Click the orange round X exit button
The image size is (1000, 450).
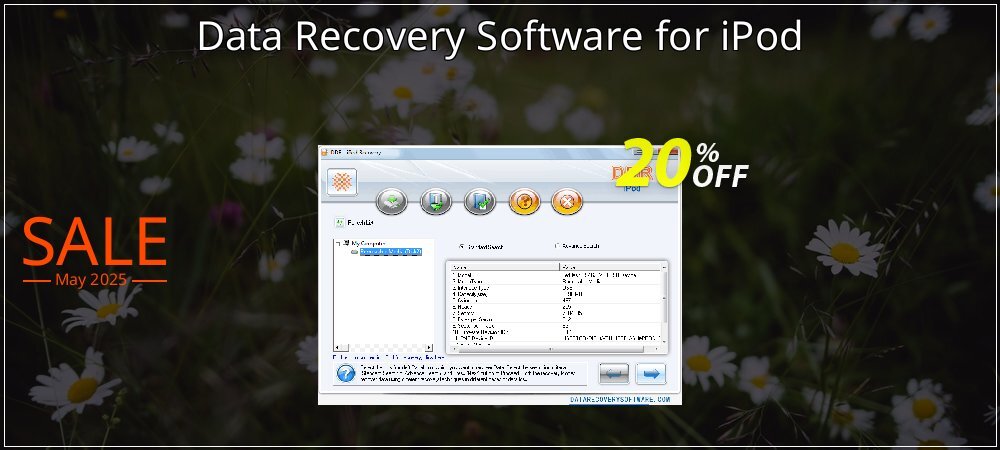[567, 202]
